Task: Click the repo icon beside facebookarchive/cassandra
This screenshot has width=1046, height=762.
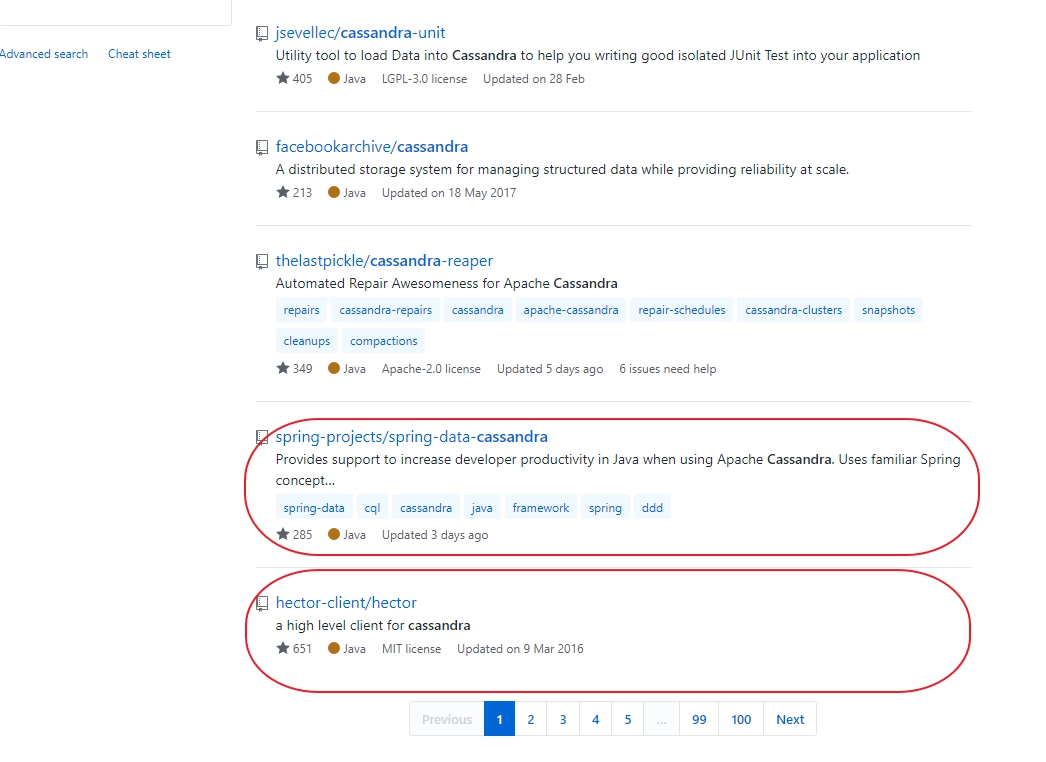Action: tap(262, 147)
